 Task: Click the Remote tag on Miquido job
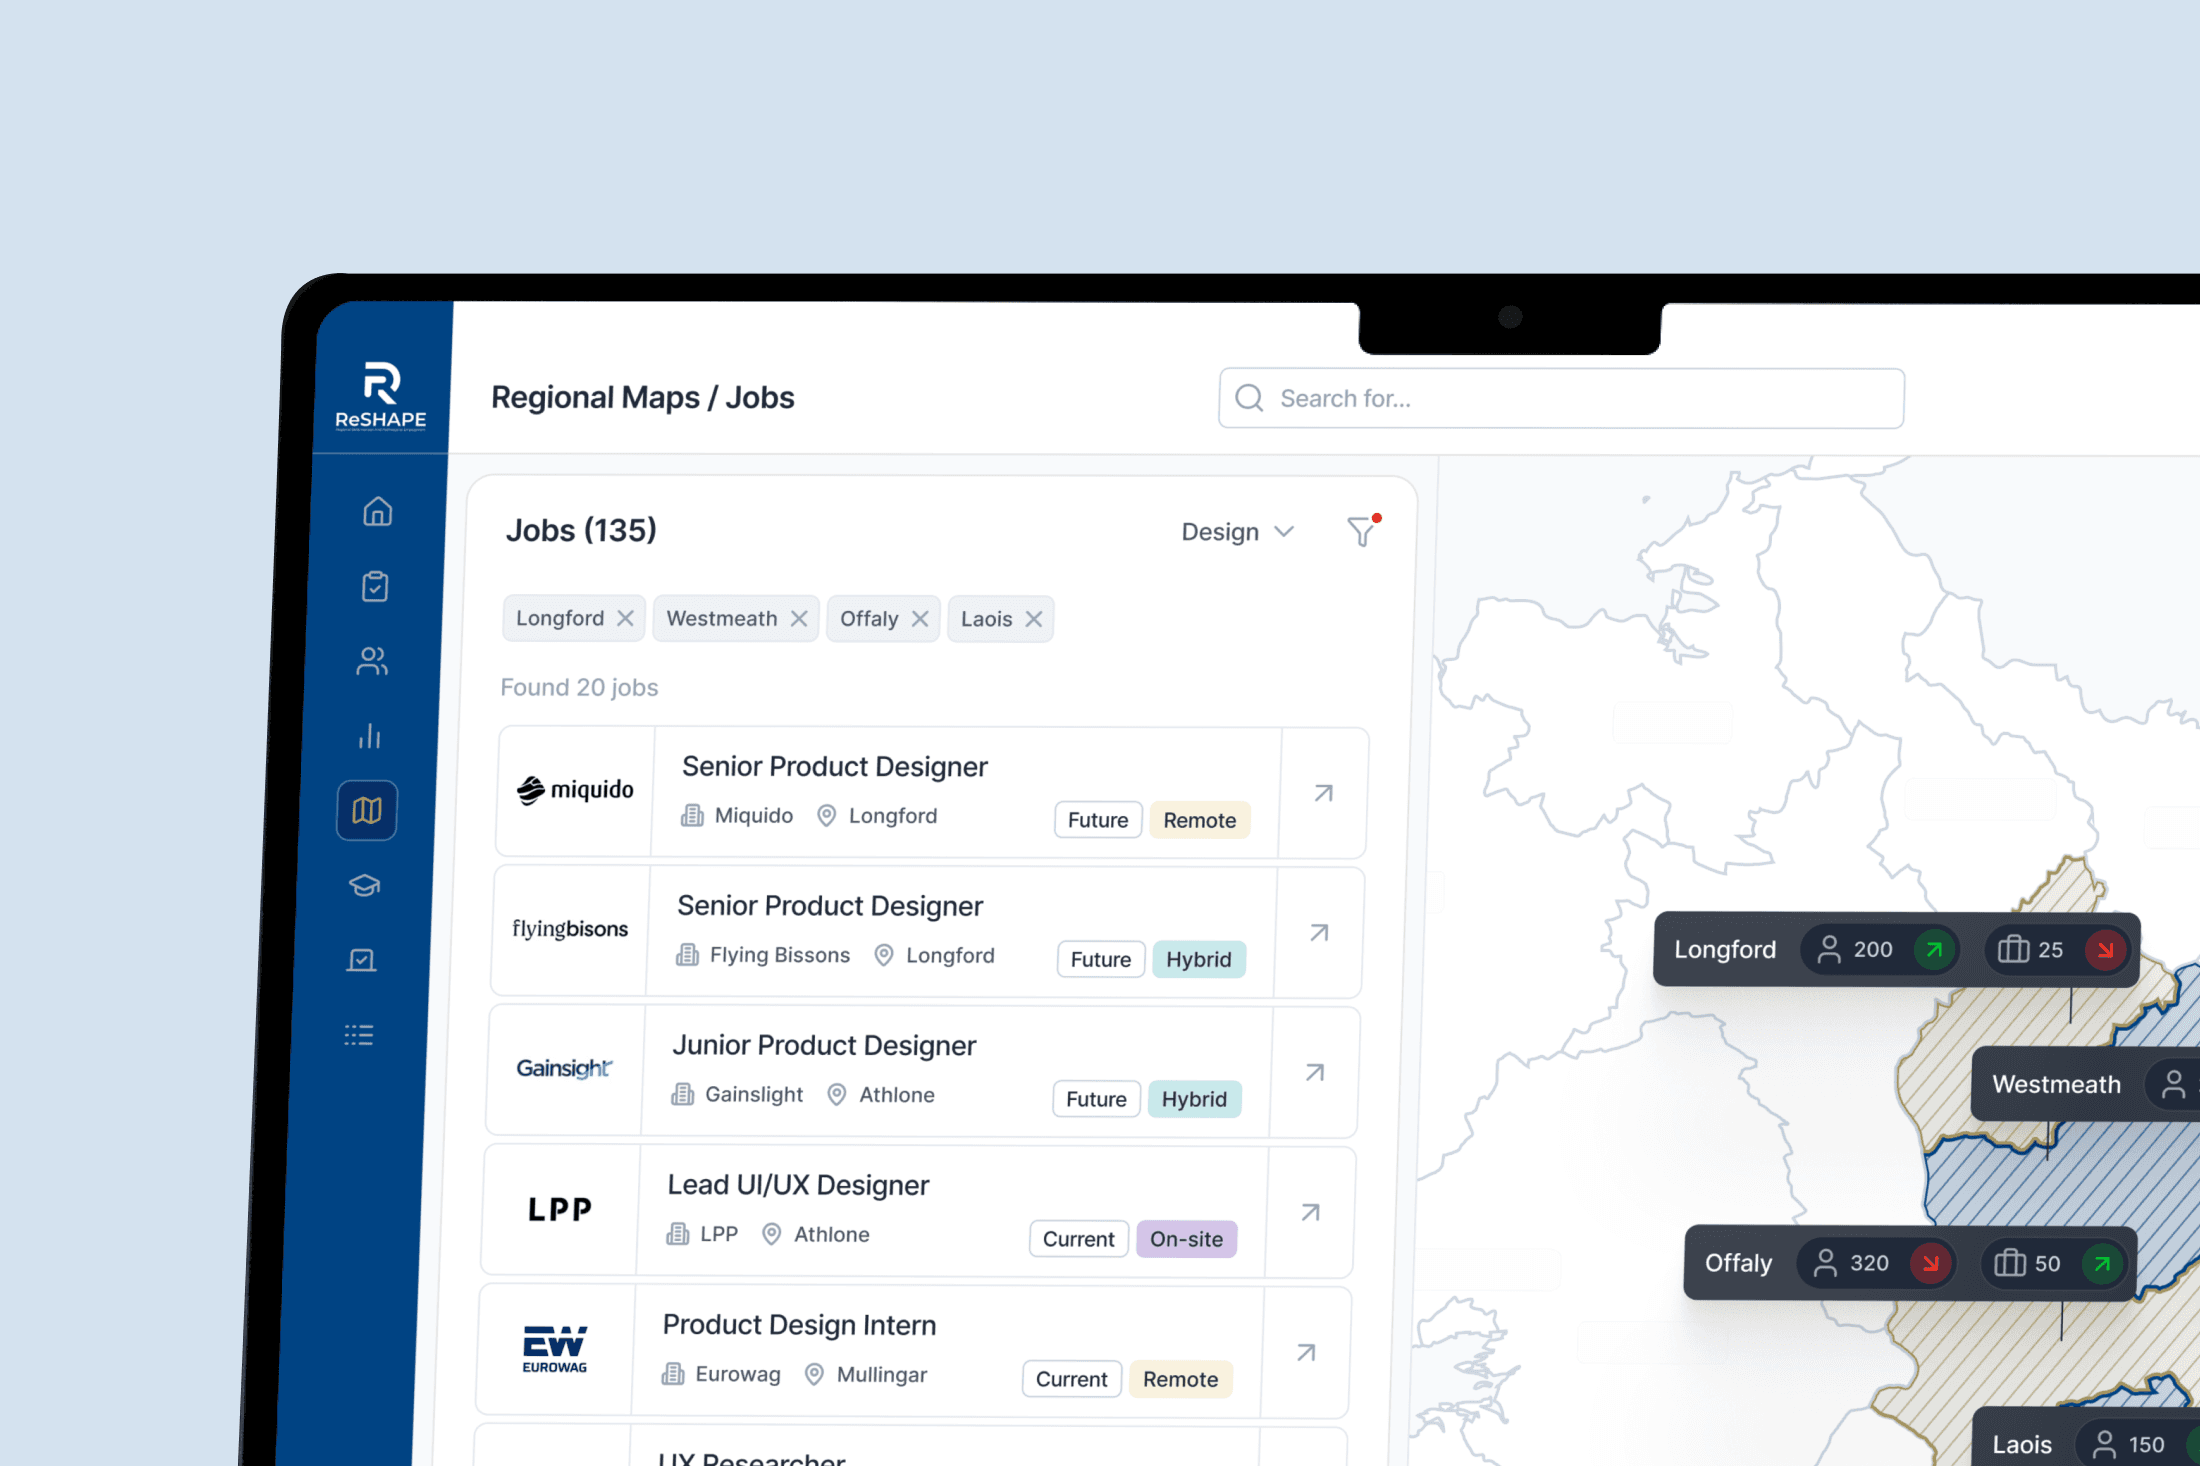tap(1200, 820)
